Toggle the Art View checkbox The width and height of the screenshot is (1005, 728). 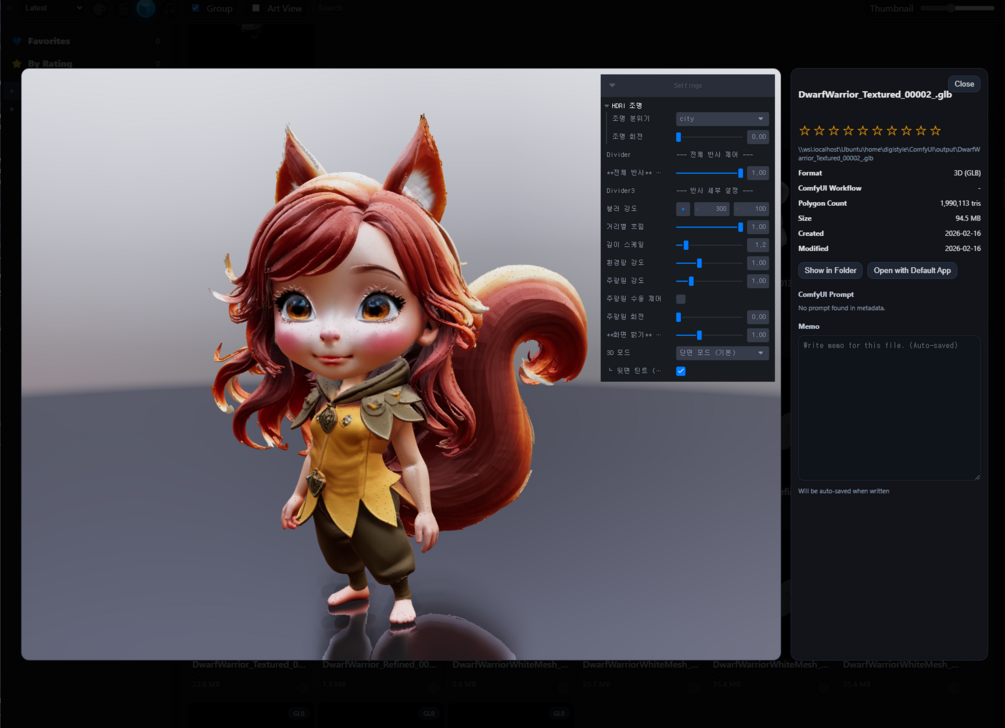pyautogui.click(x=256, y=8)
